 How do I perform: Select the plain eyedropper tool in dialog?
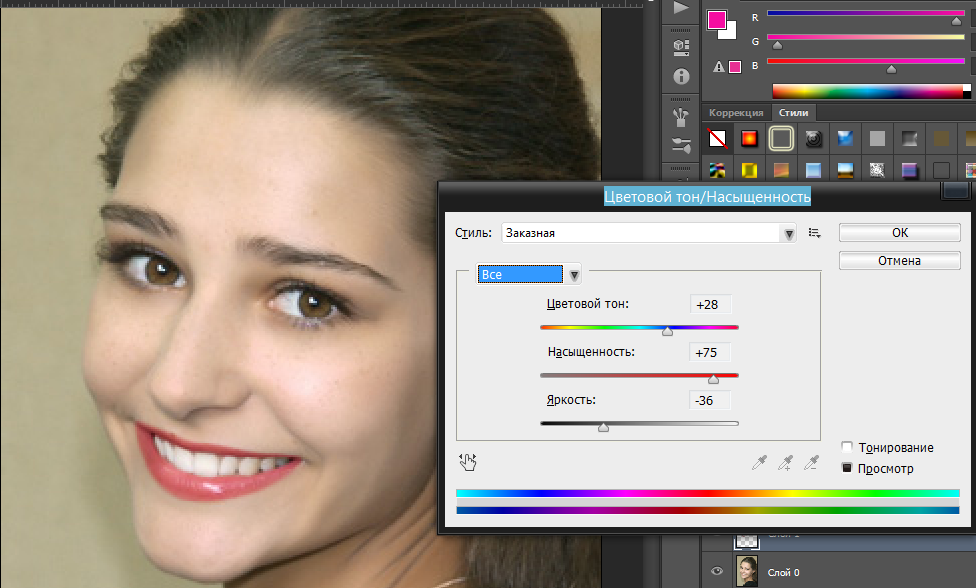[x=759, y=461]
